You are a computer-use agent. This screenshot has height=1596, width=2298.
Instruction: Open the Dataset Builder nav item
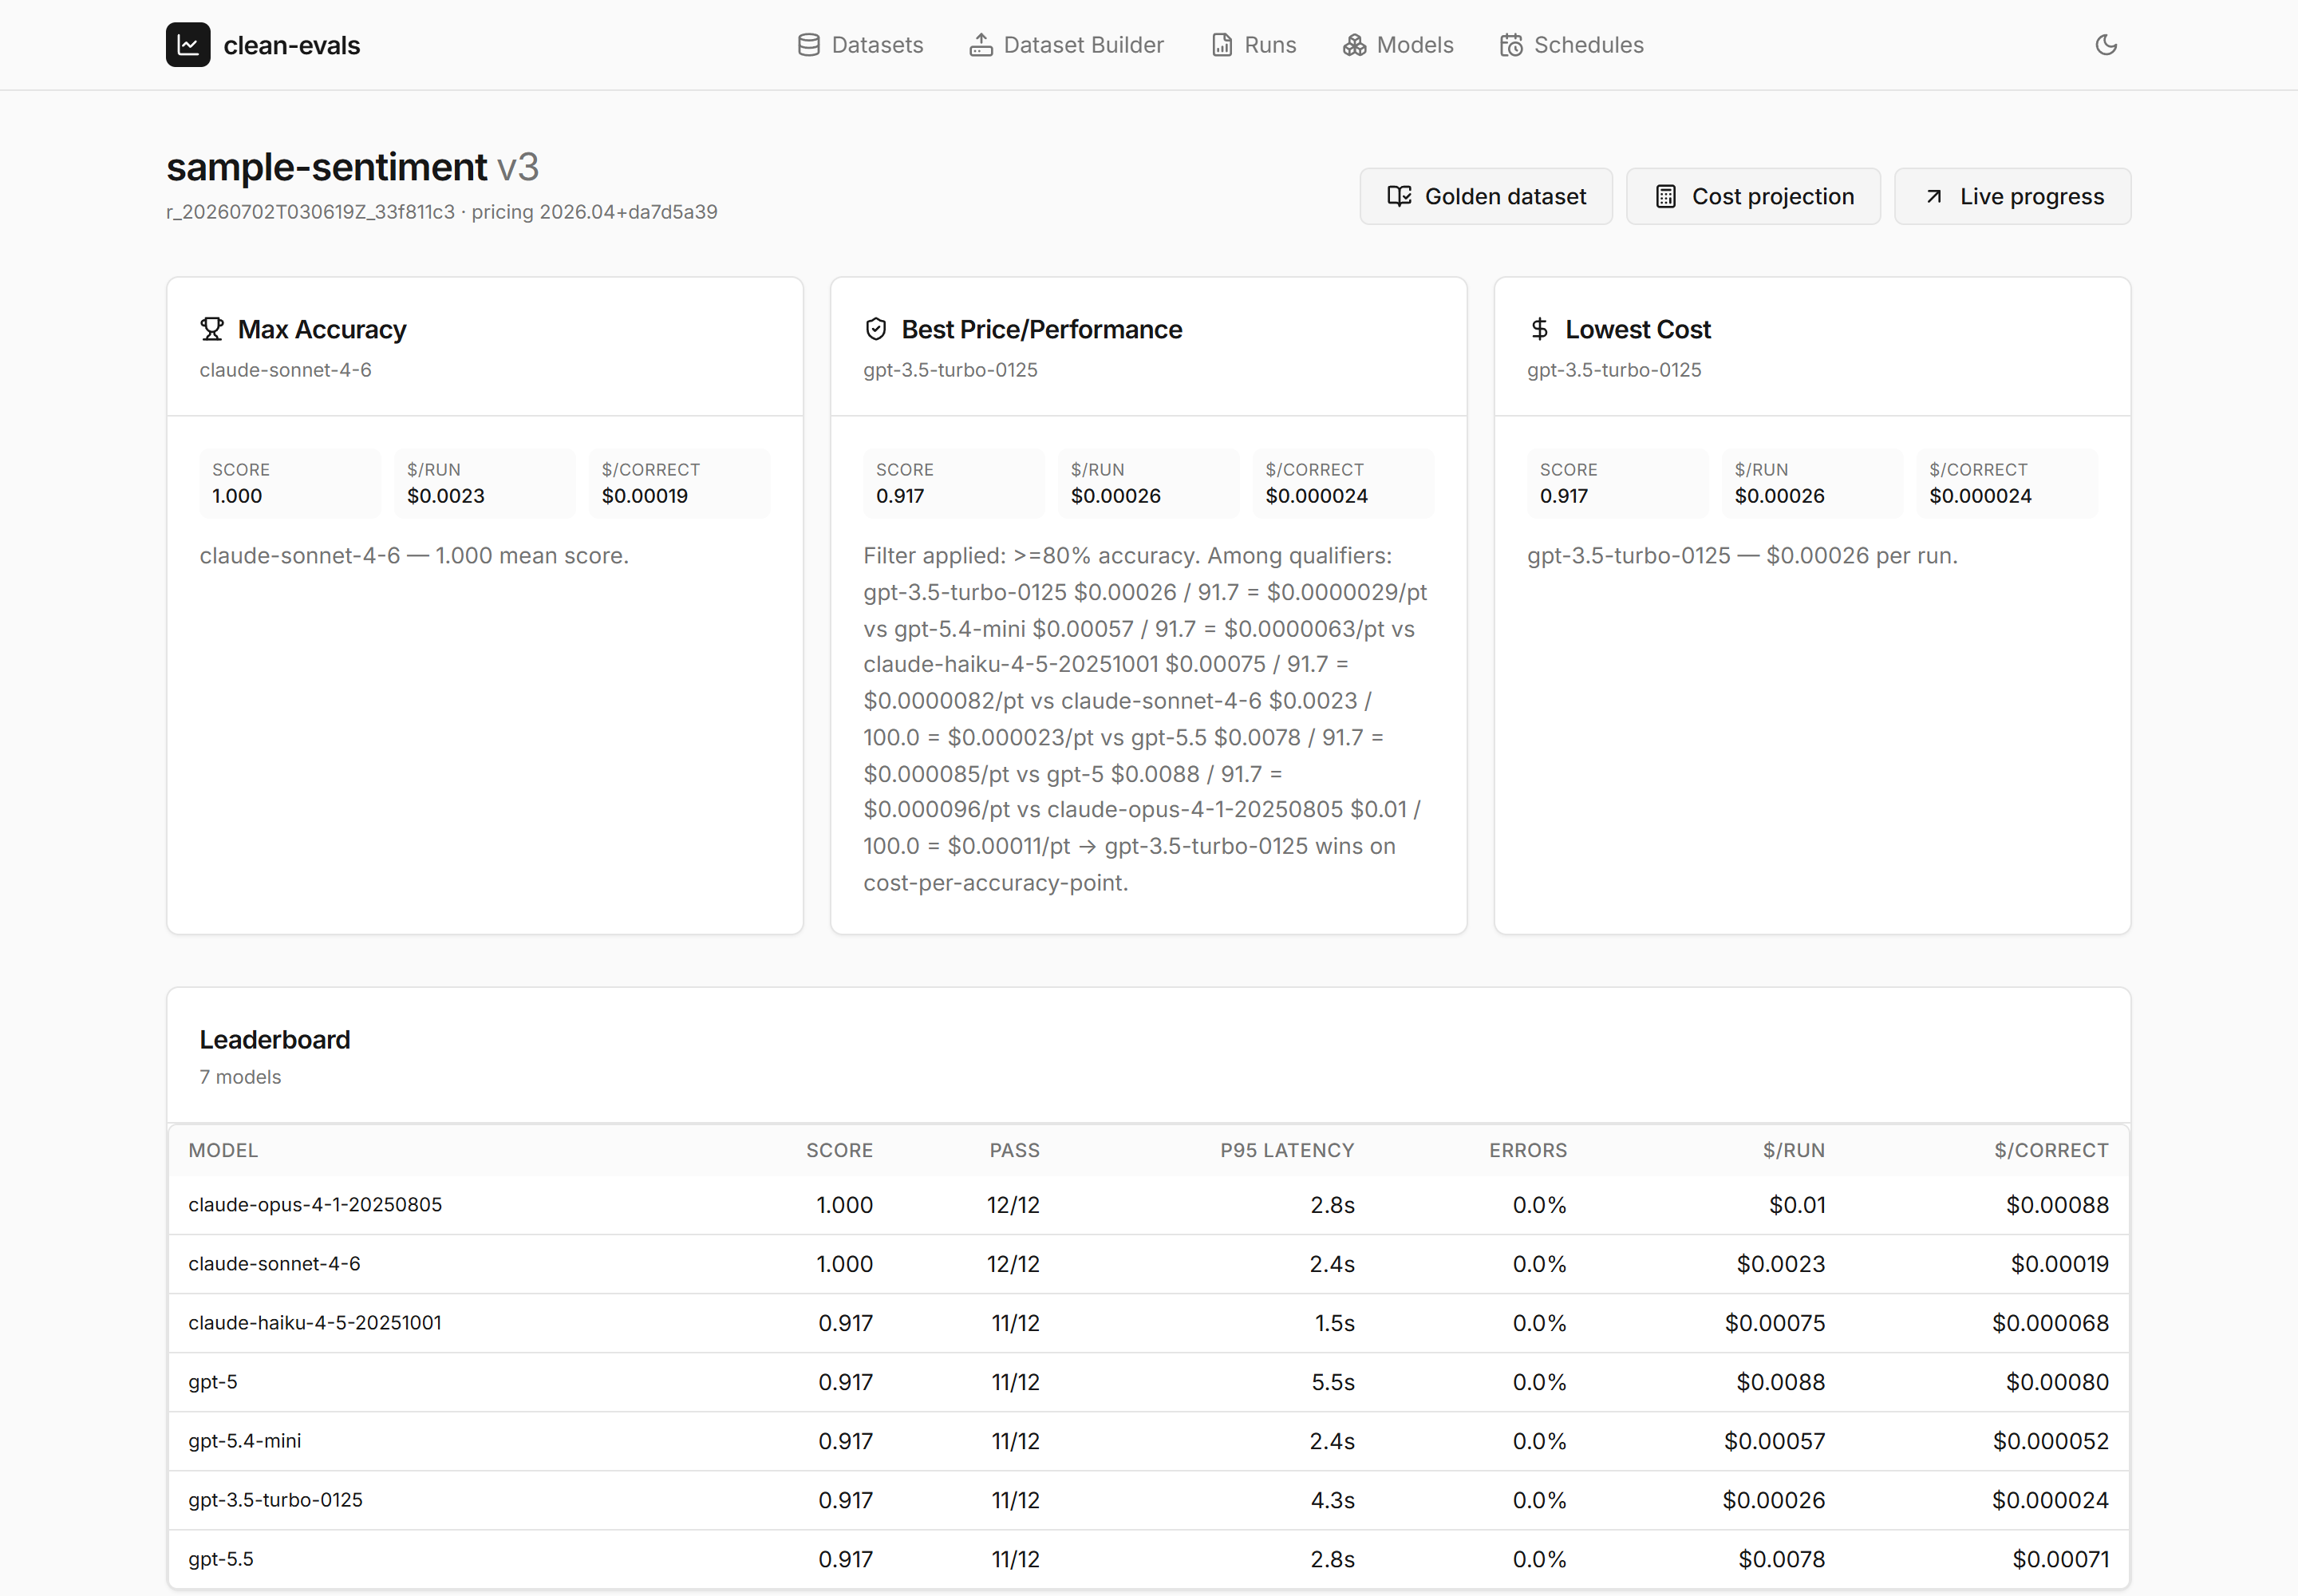[x=1066, y=45]
